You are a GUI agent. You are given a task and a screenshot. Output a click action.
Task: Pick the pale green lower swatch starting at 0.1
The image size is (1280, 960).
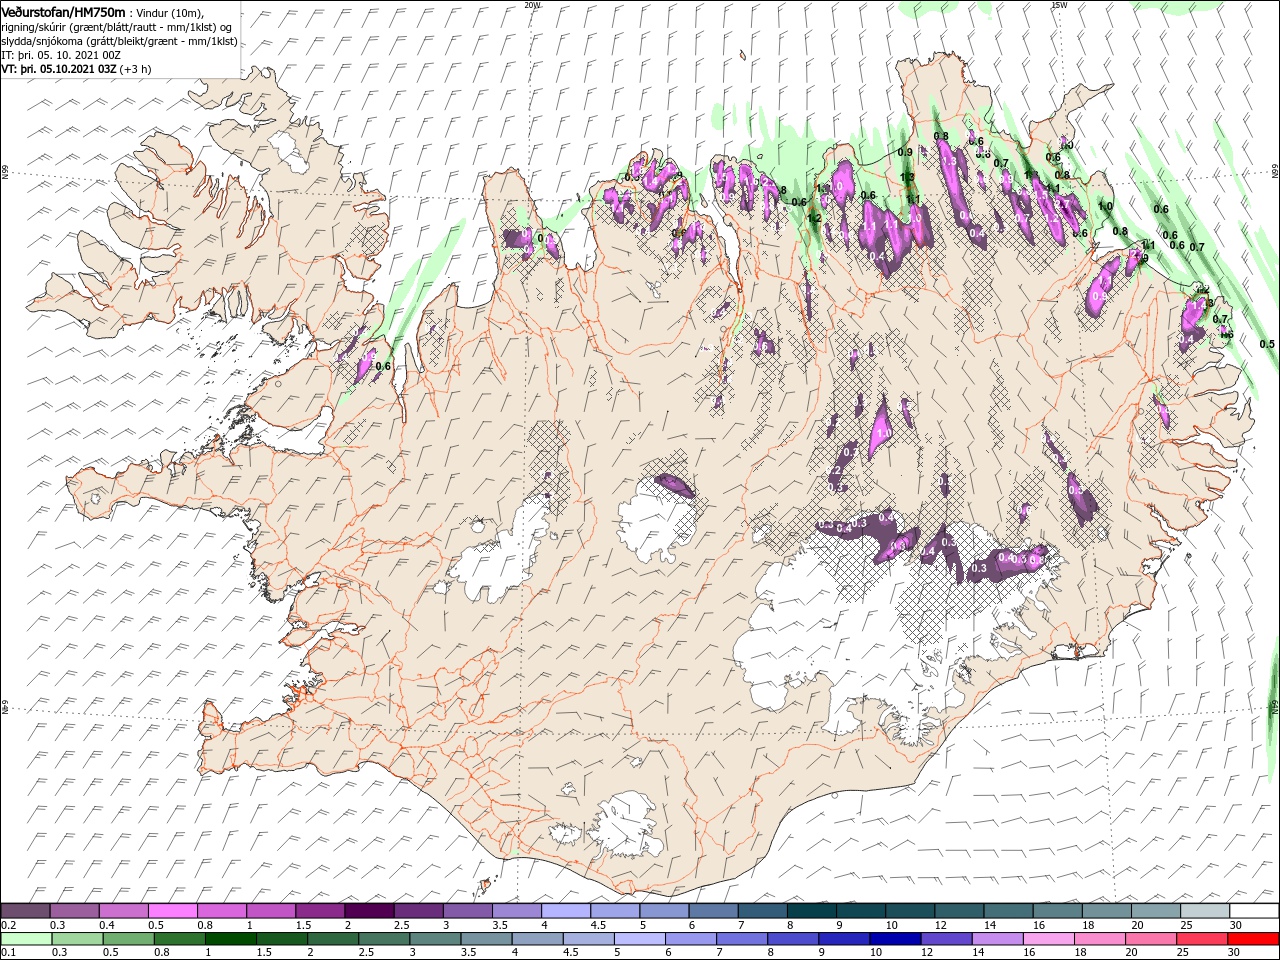coord(26,939)
